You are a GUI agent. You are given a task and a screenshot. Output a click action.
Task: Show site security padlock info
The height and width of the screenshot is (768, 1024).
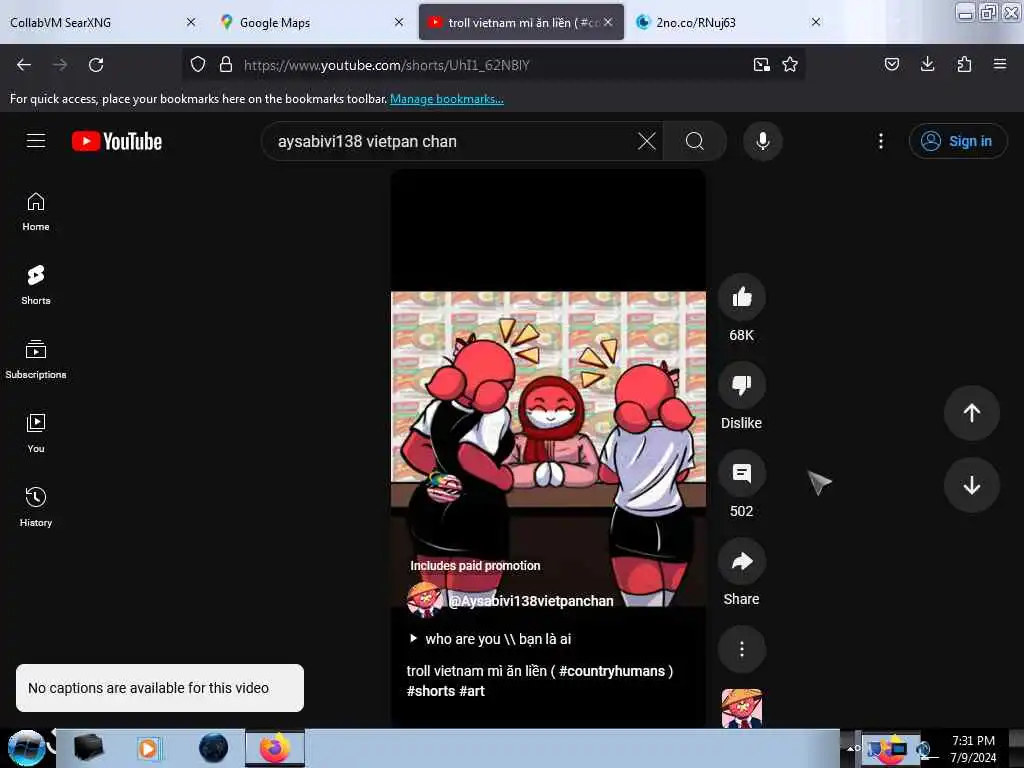226,65
